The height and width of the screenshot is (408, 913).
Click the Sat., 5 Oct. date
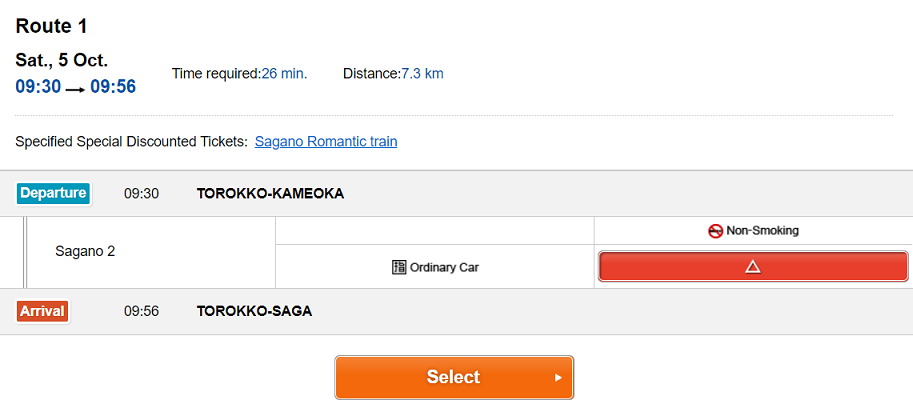click(61, 60)
